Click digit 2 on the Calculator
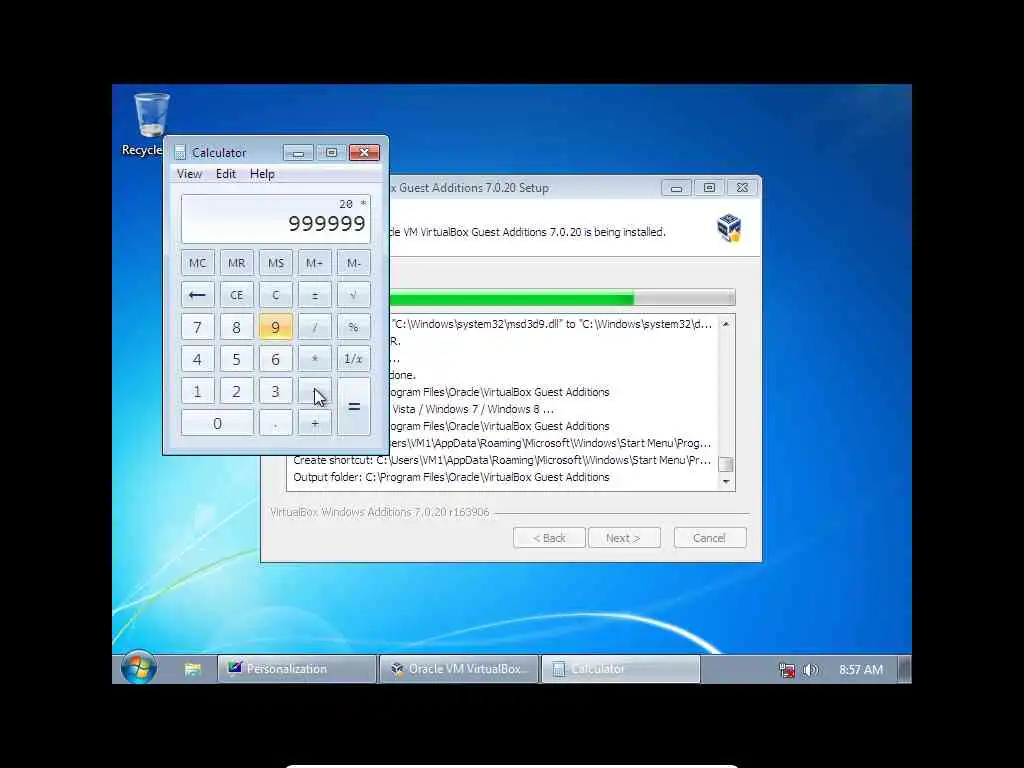Screen dimensions: 1024x768 coord(236,391)
